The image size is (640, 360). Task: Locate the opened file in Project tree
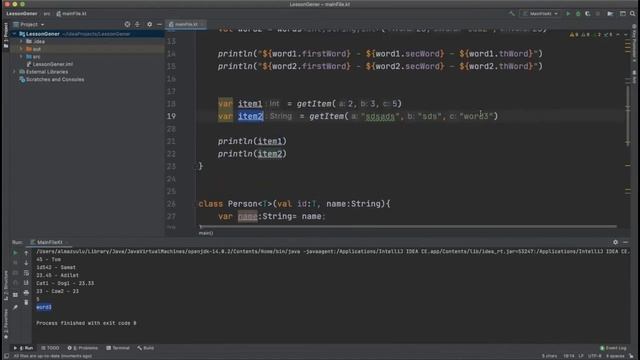click(x=127, y=24)
